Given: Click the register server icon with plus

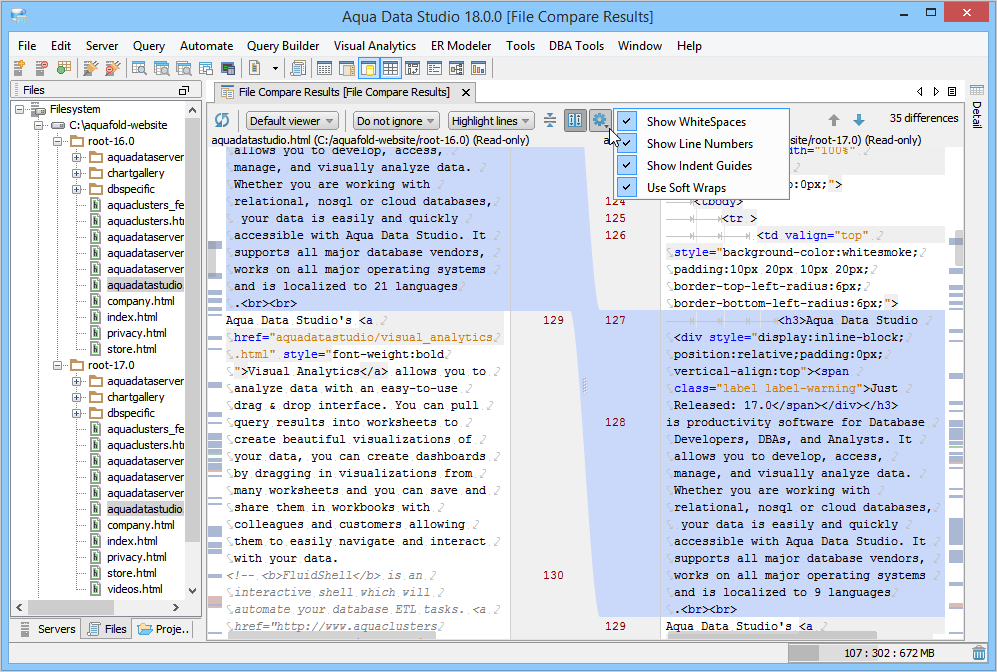Looking at the screenshot, I should point(20,68).
